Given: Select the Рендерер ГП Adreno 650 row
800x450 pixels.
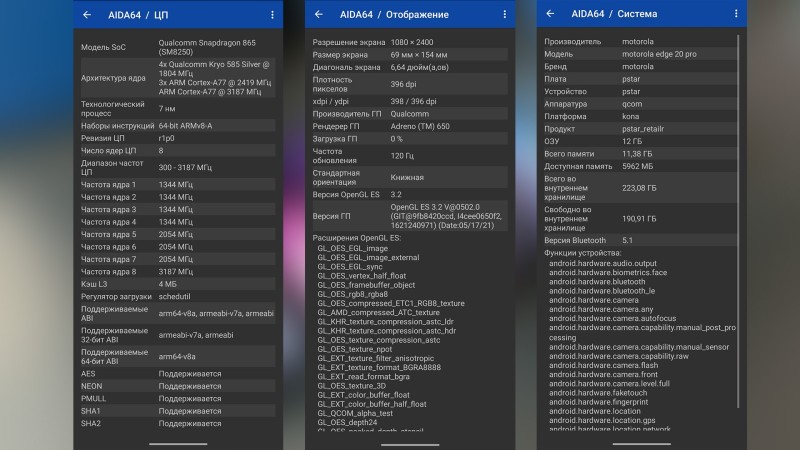Looking at the screenshot, I should pyautogui.click(x=410, y=127).
